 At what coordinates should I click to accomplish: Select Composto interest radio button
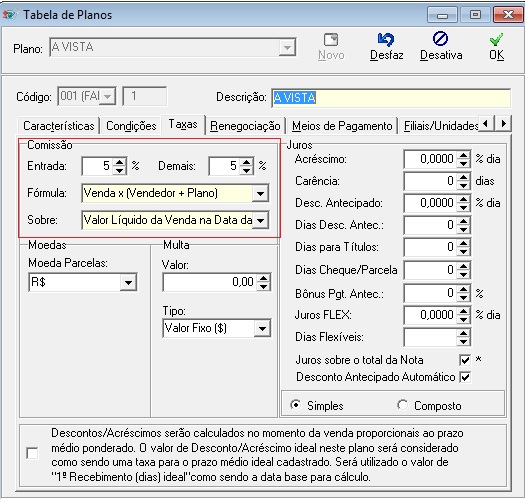(402, 405)
